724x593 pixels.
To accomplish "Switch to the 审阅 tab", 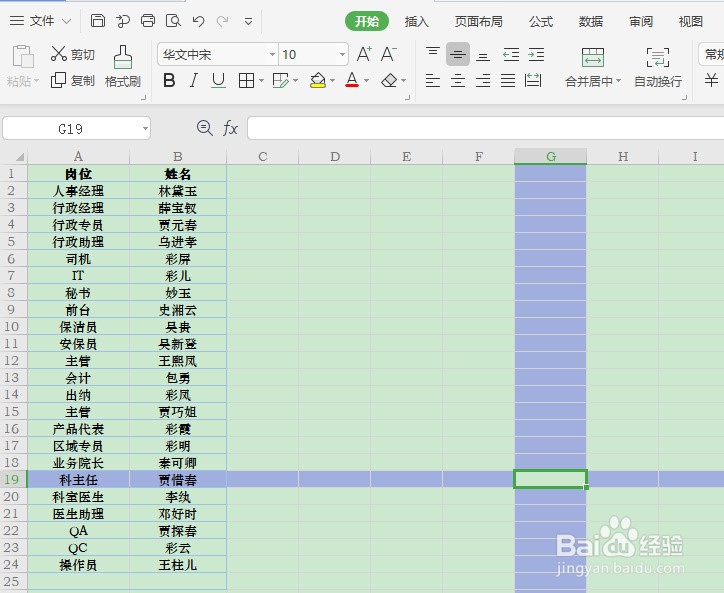I will tap(640, 22).
